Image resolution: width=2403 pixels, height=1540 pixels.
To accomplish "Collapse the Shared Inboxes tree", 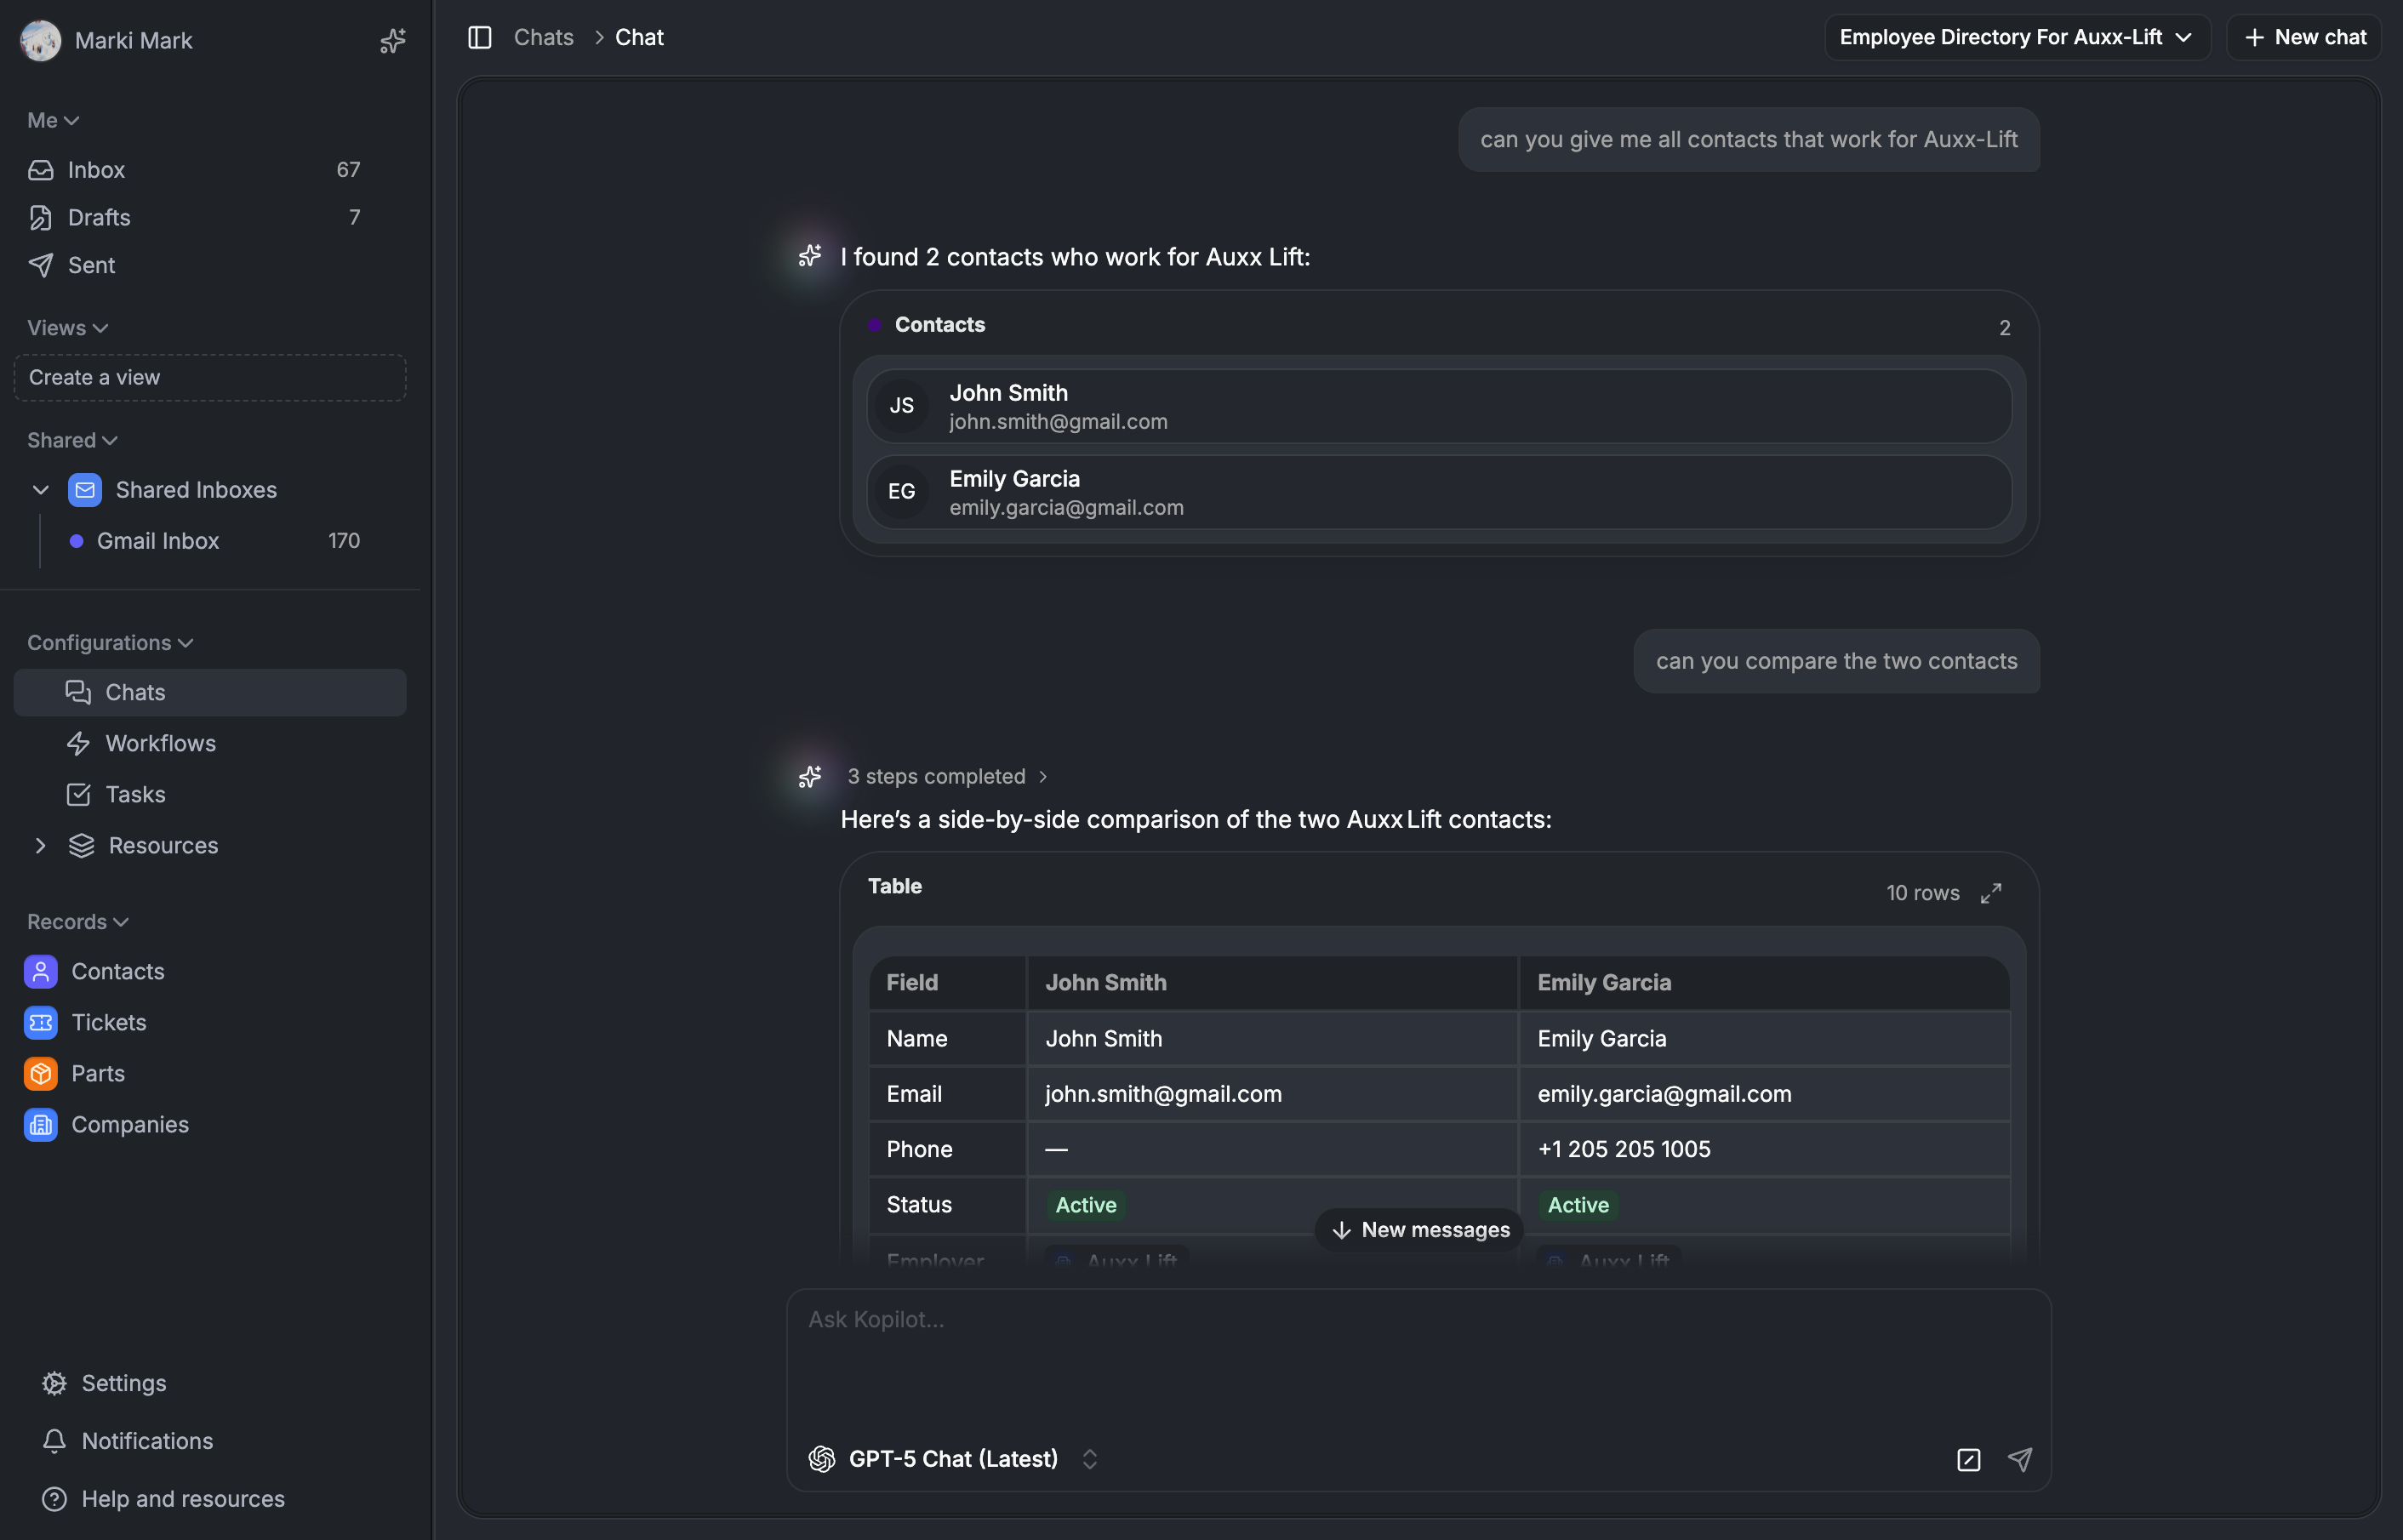I will click(41, 490).
